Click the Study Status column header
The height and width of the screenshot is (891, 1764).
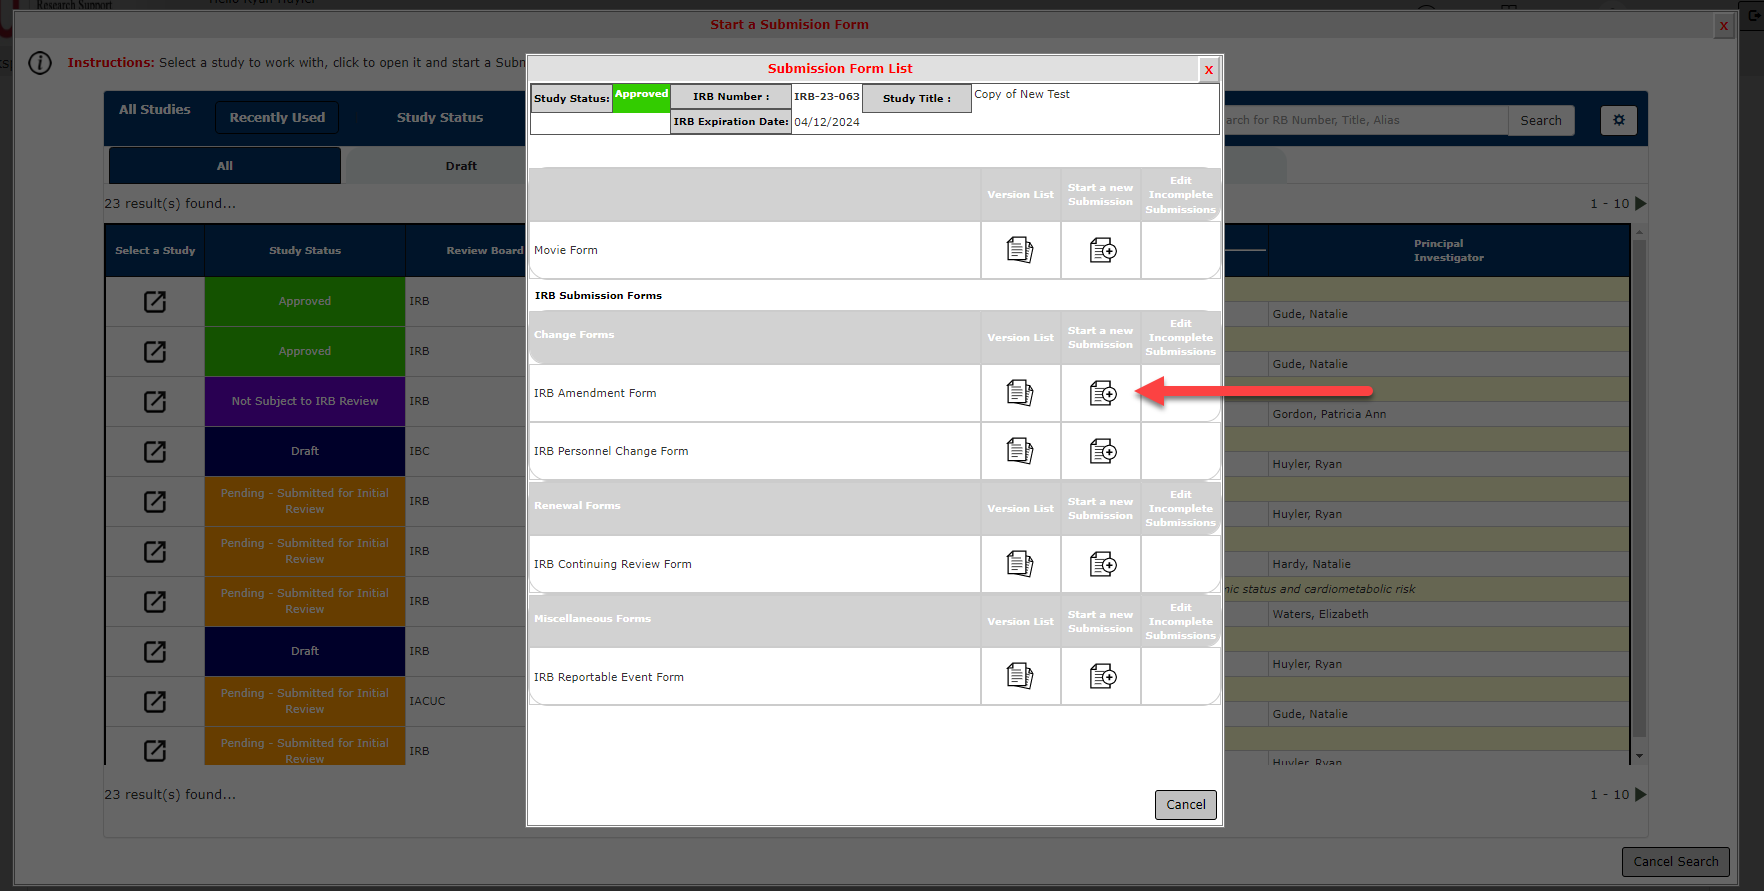pyautogui.click(x=305, y=251)
